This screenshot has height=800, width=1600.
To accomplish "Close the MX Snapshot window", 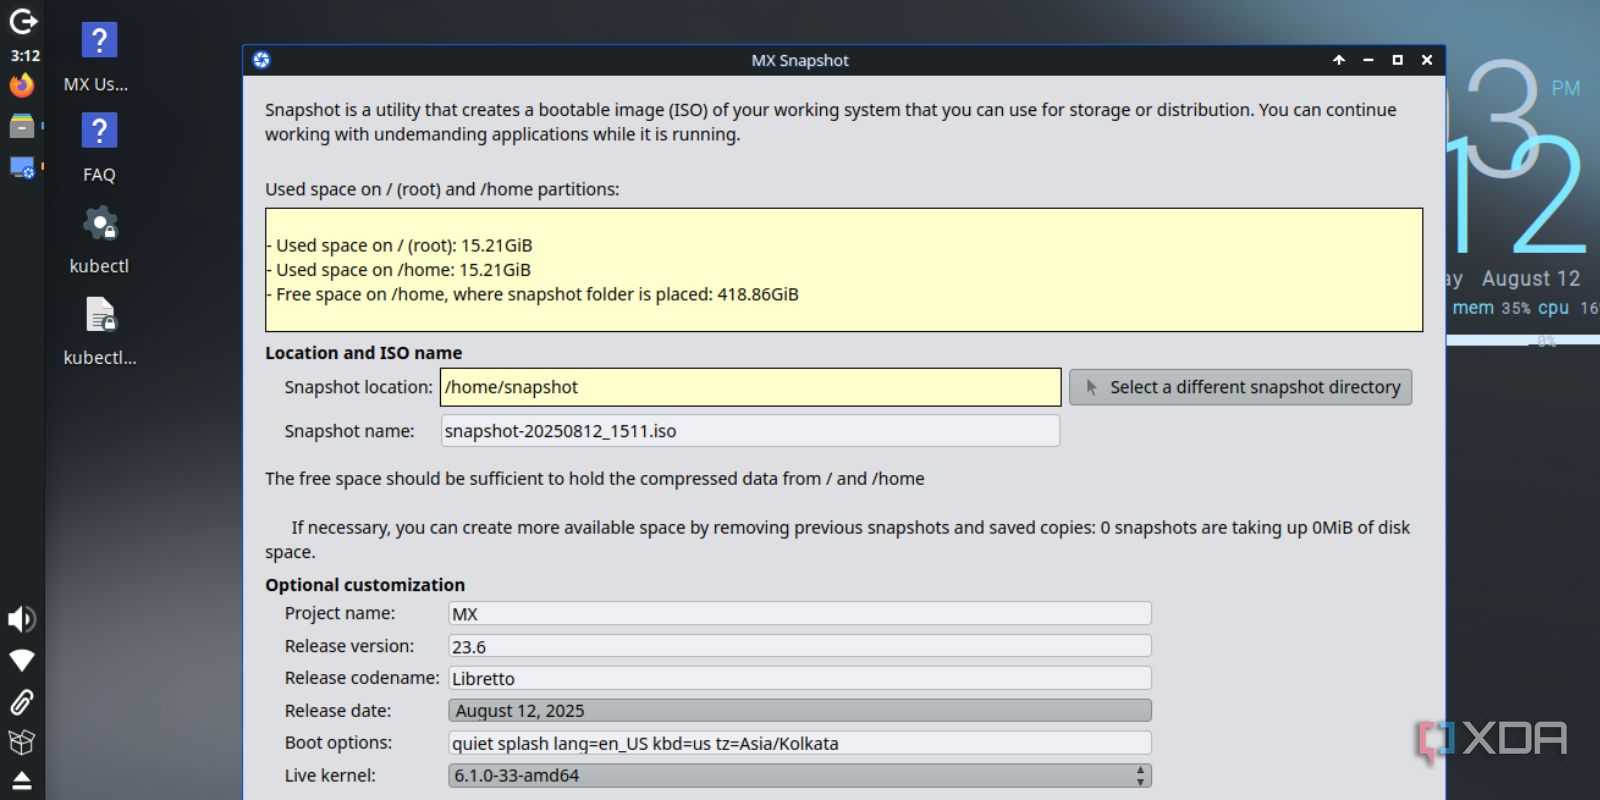I will (1427, 60).
